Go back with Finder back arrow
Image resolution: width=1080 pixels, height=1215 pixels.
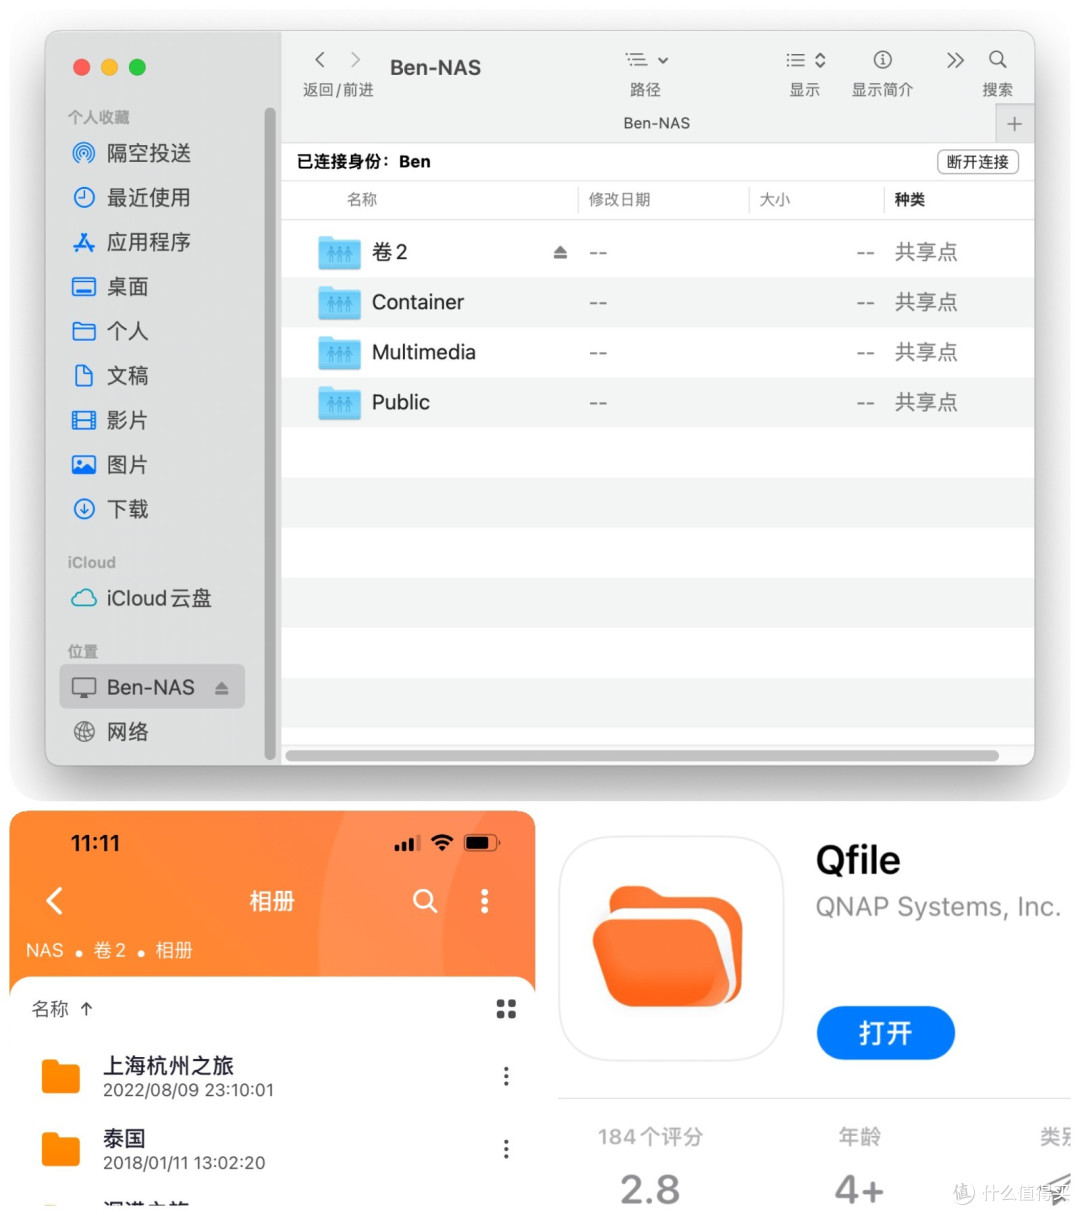tap(320, 60)
